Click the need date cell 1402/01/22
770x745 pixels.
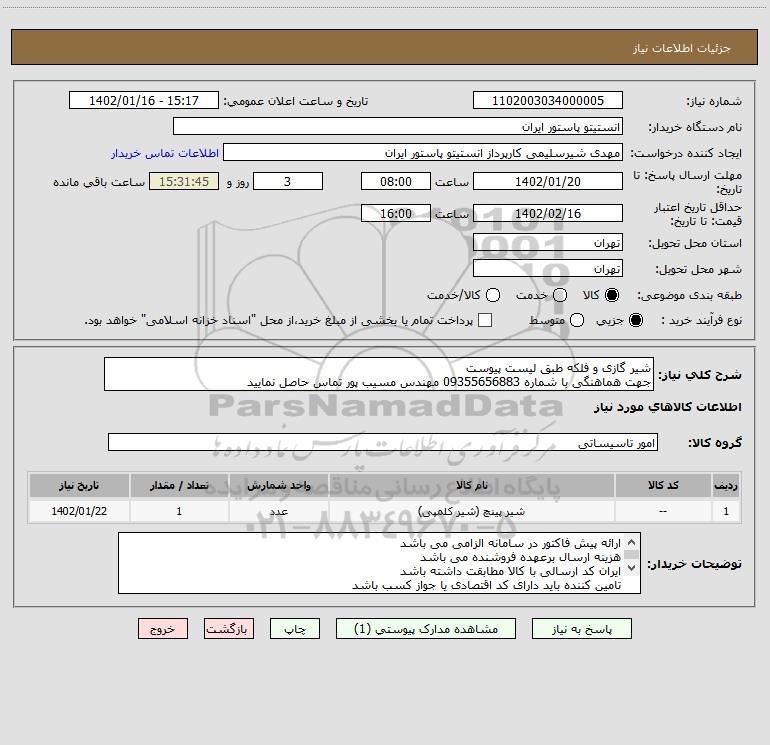tap(79, 511)
